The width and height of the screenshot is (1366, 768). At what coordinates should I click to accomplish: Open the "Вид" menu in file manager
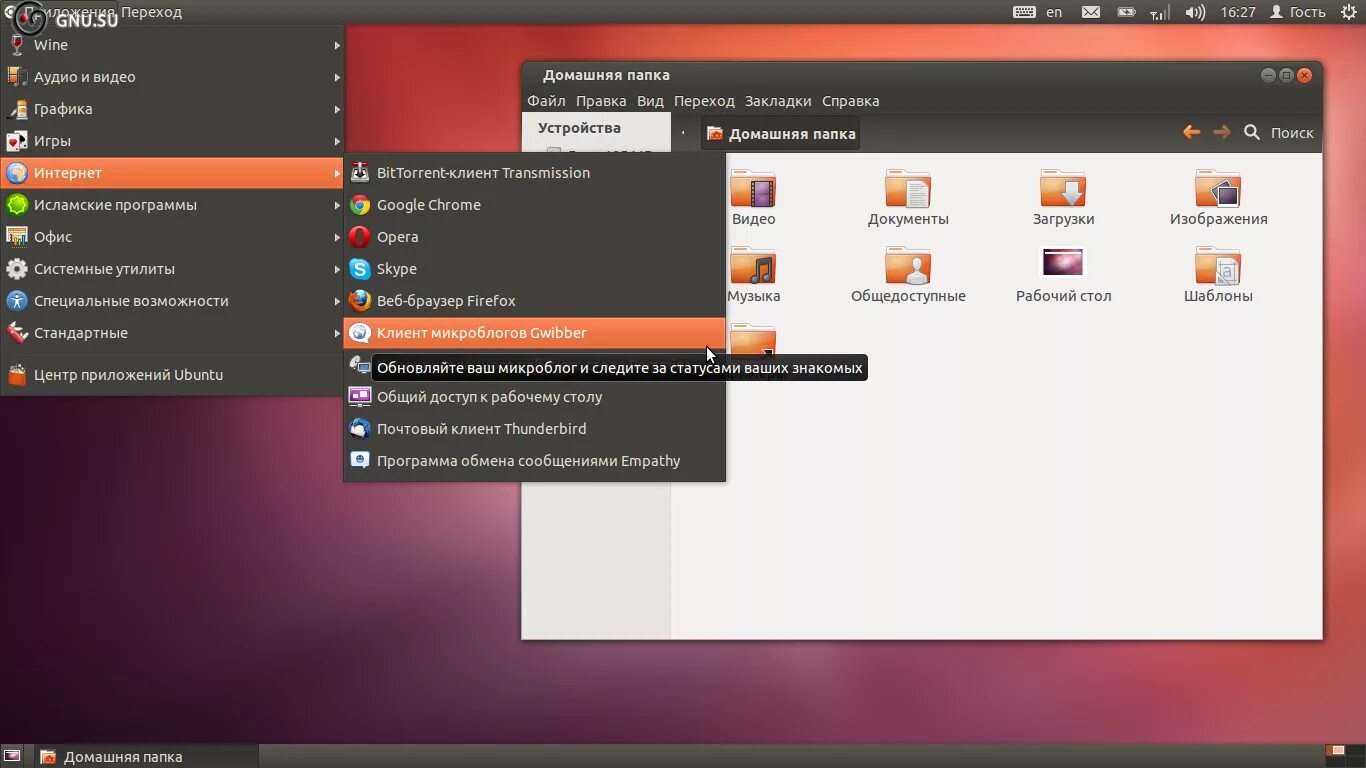[x=650, y=101]
